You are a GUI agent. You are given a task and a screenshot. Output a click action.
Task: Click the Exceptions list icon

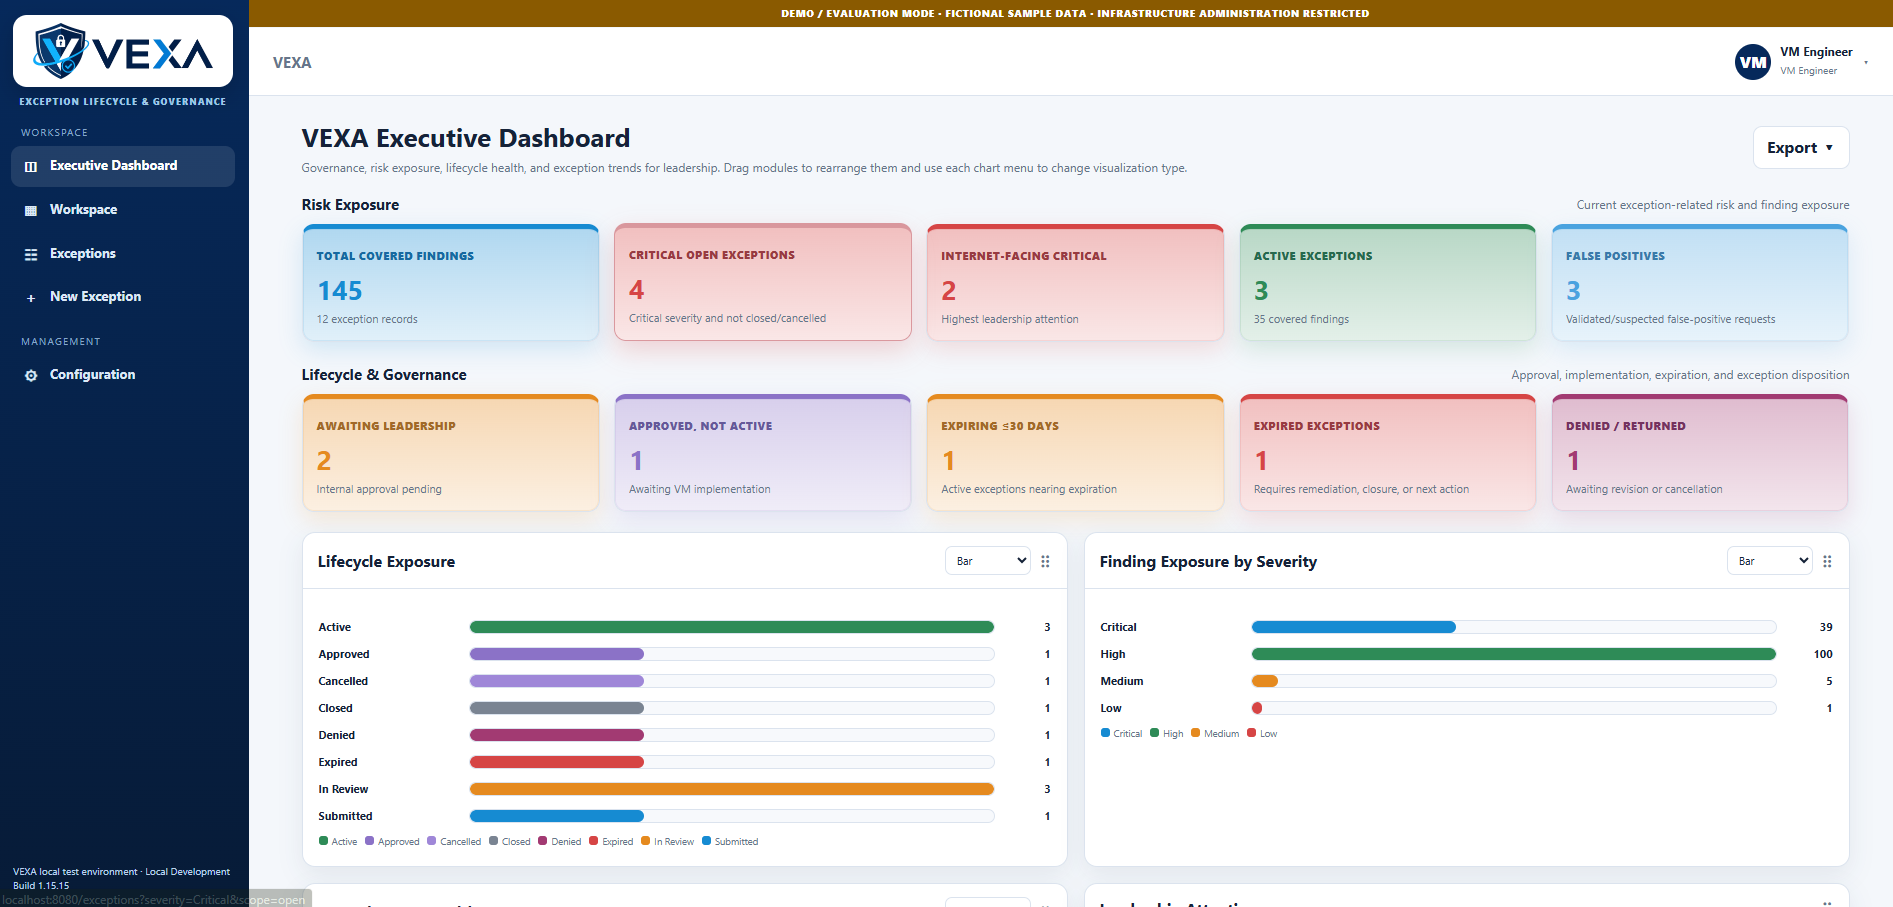point(31,254)
